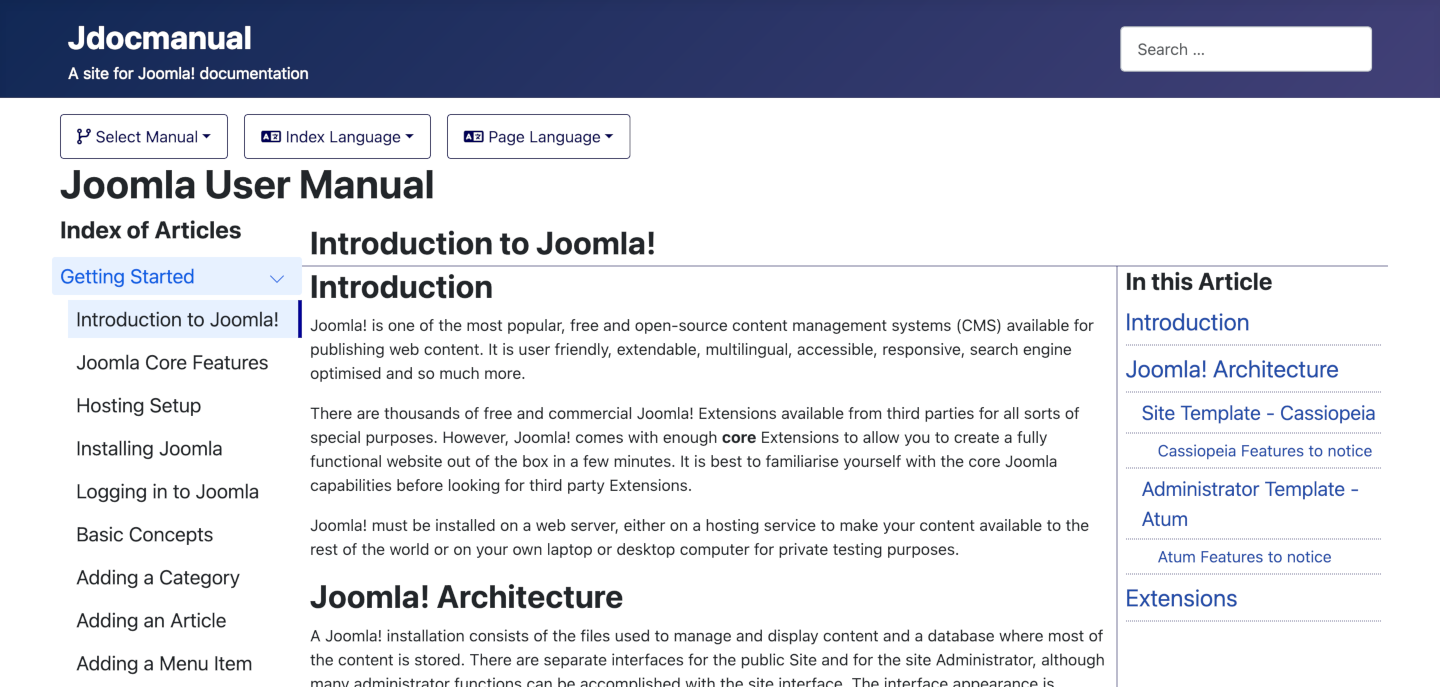Click the In this Article heading
The image size is (1440, 687).
pos(1198,282)
